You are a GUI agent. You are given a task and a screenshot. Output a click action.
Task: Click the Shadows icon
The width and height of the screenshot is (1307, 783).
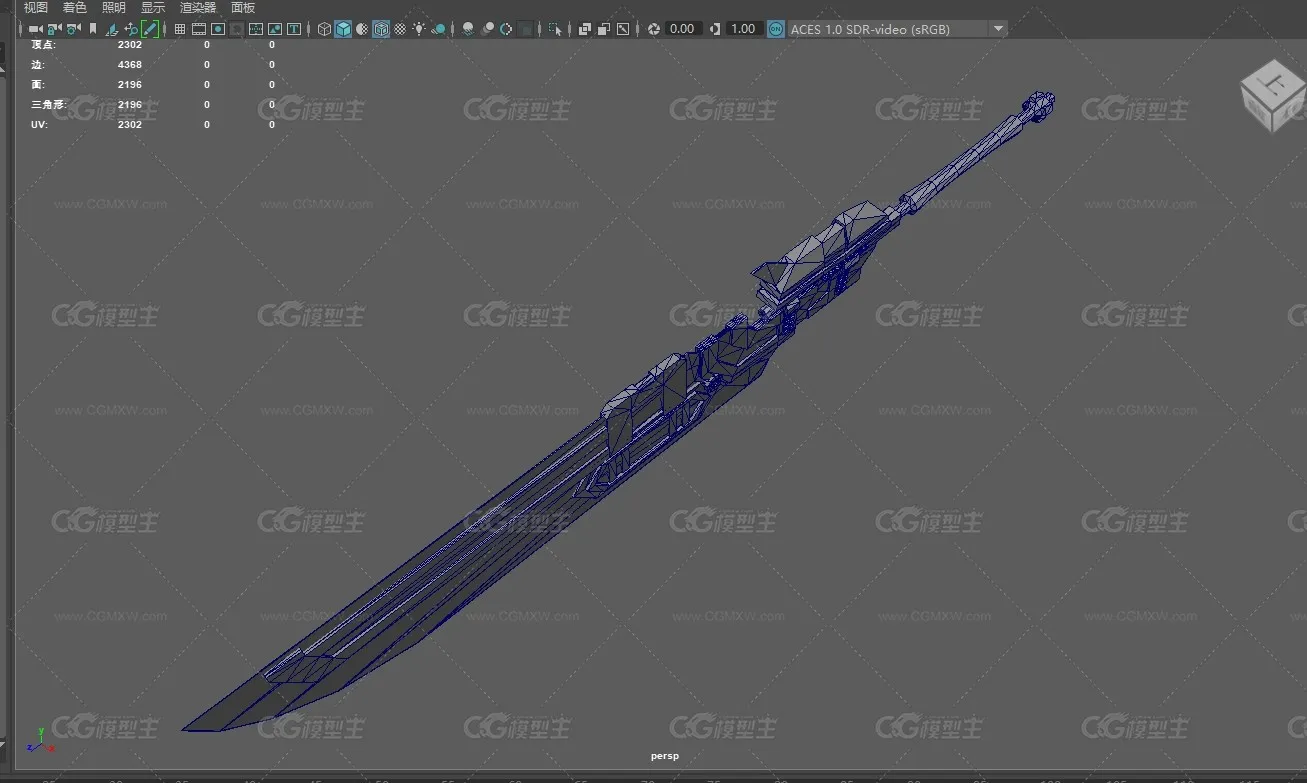439,29
